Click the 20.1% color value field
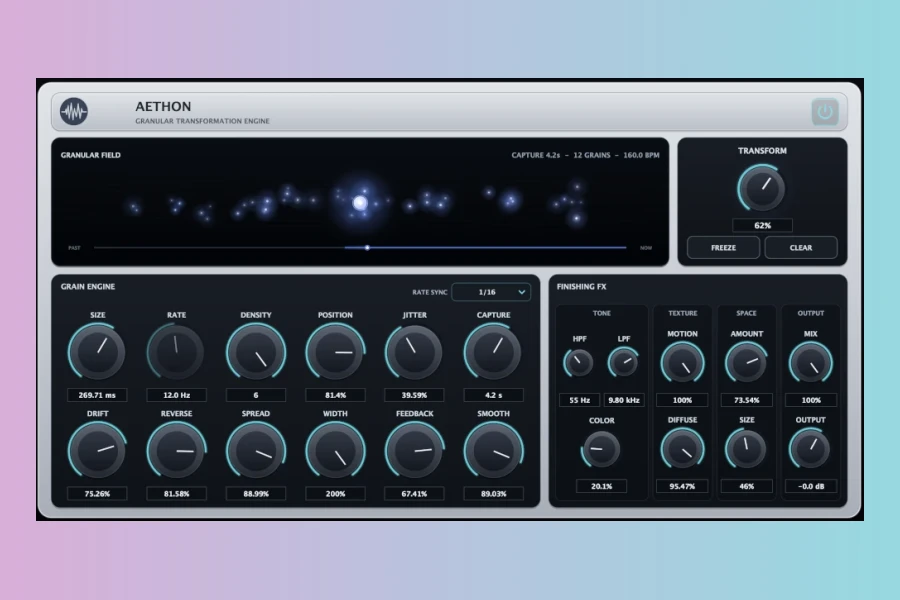 coord(602,486)
